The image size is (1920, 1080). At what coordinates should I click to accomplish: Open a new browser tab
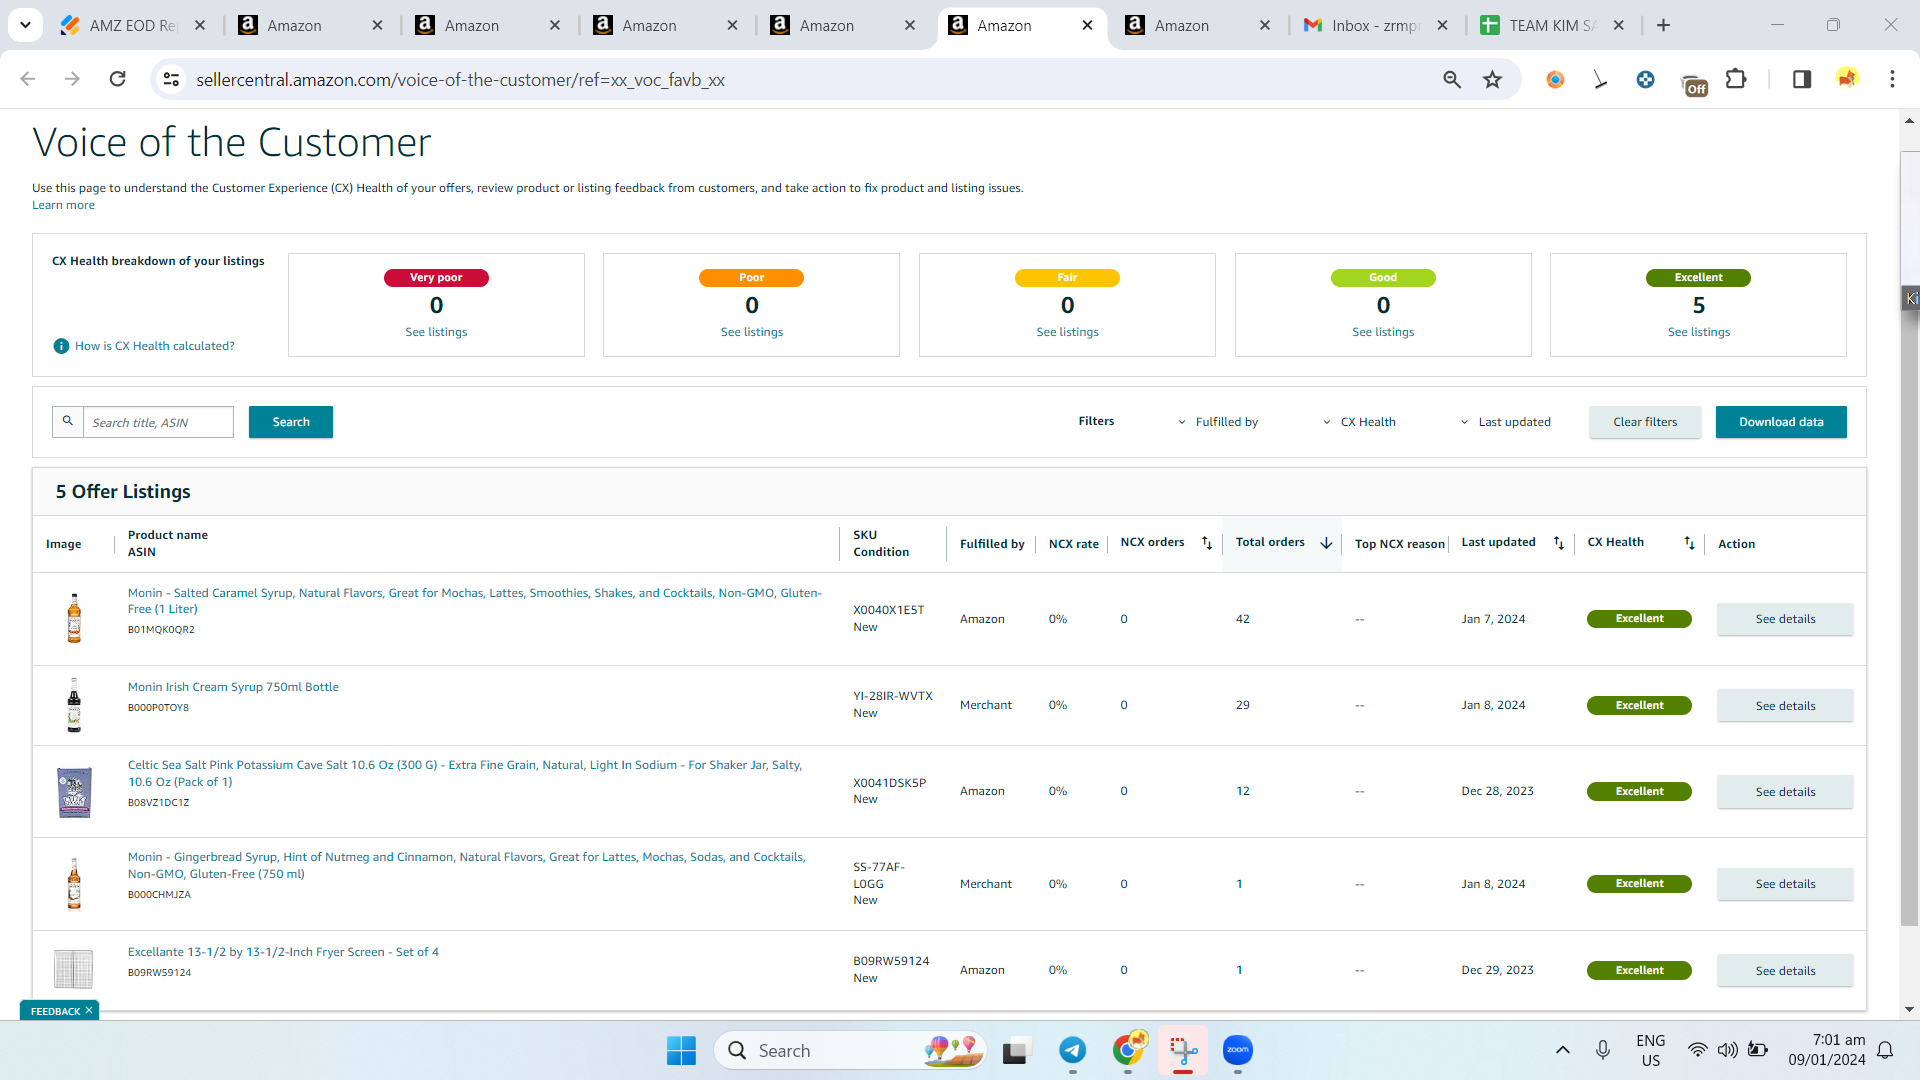click(1663, 25)
